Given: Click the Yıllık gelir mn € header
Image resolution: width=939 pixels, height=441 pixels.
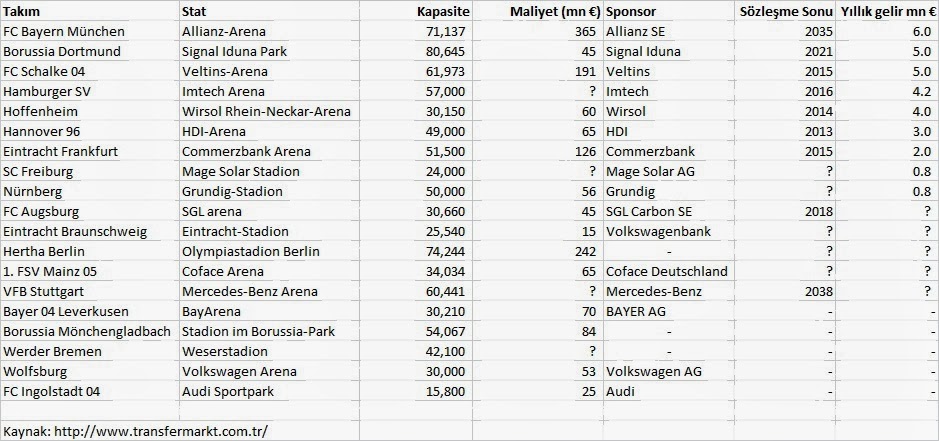Looking at the screenshot, I should click(x=887, y=11).
